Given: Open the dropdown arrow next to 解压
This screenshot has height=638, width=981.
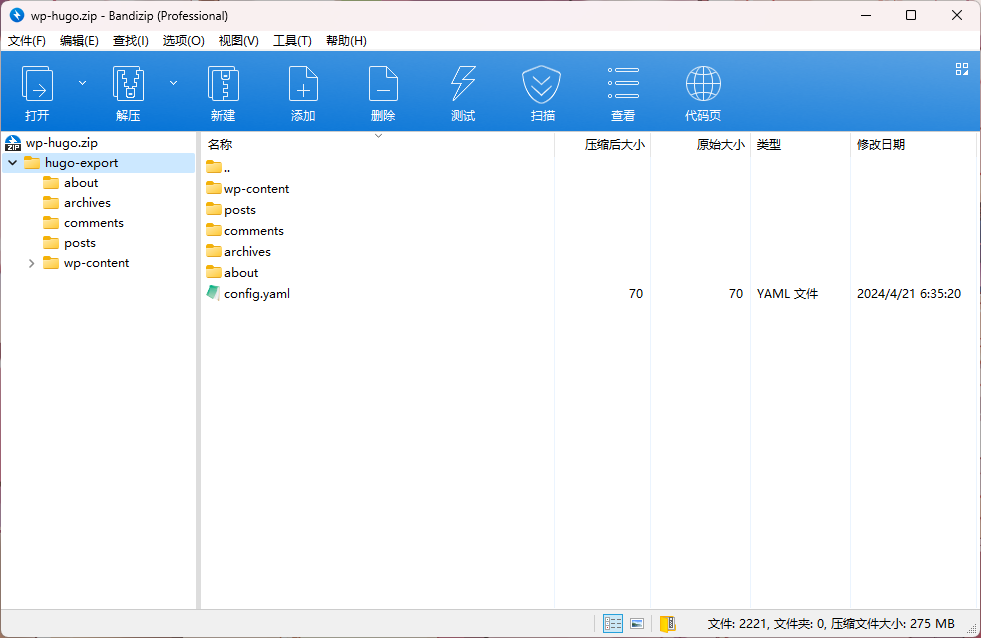Looking at the screenshot, I should [173, 83].
